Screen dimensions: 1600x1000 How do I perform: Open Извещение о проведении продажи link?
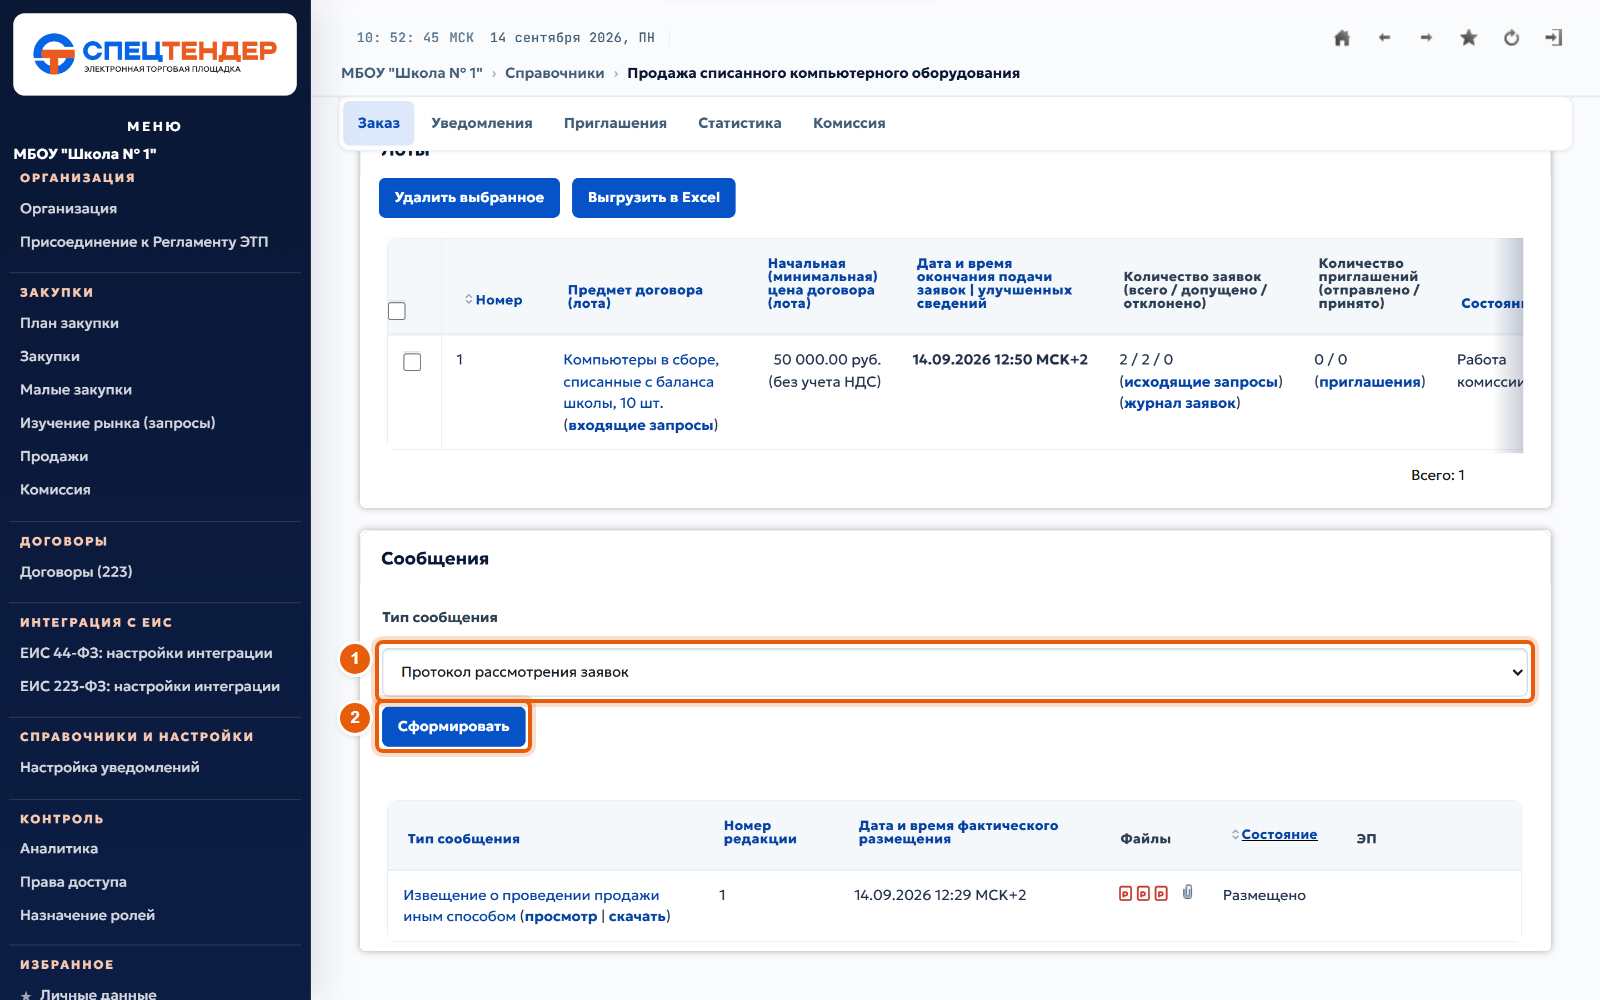(531, 905)
